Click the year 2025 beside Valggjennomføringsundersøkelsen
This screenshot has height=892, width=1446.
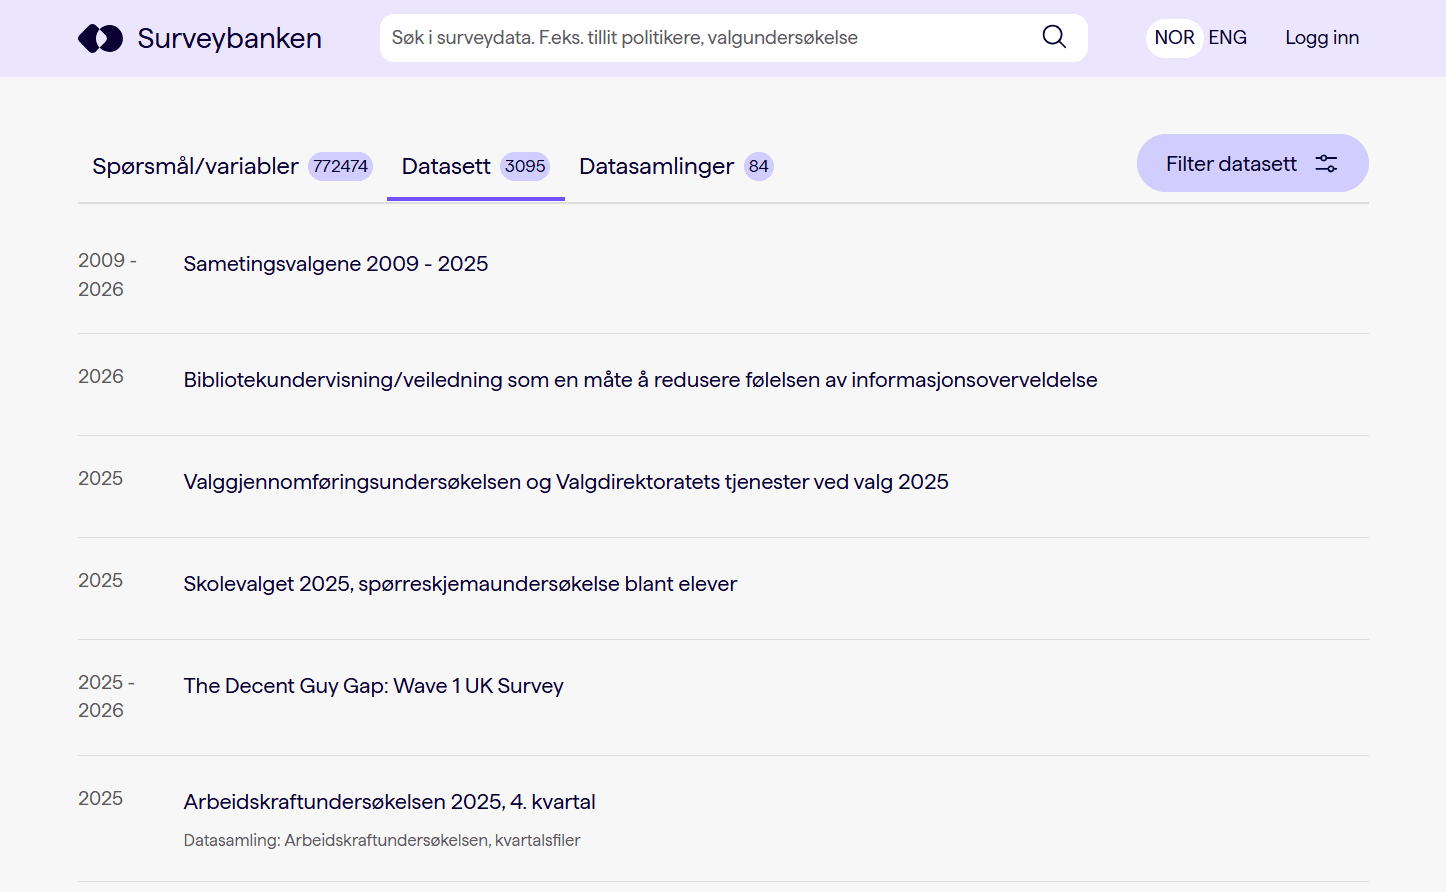click(x=100, y=479)
